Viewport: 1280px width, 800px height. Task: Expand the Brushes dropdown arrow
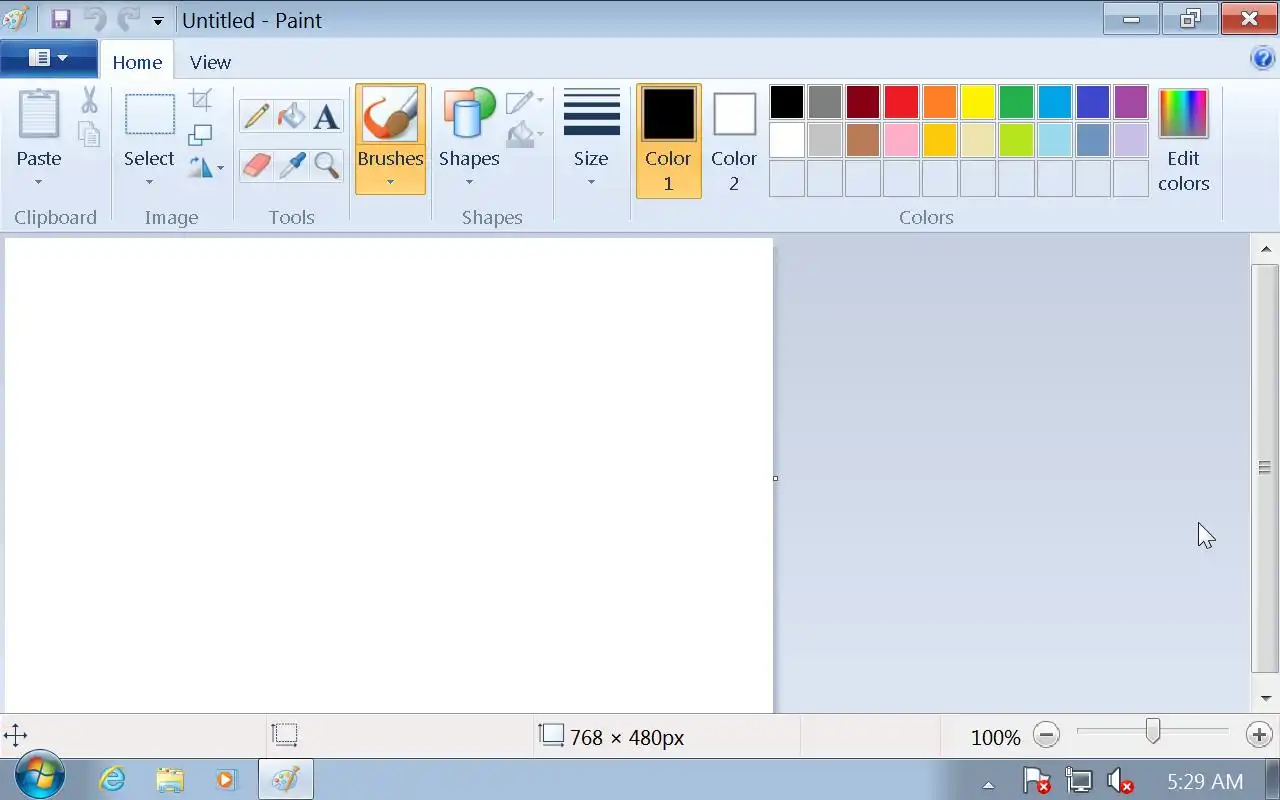(390, 182)
